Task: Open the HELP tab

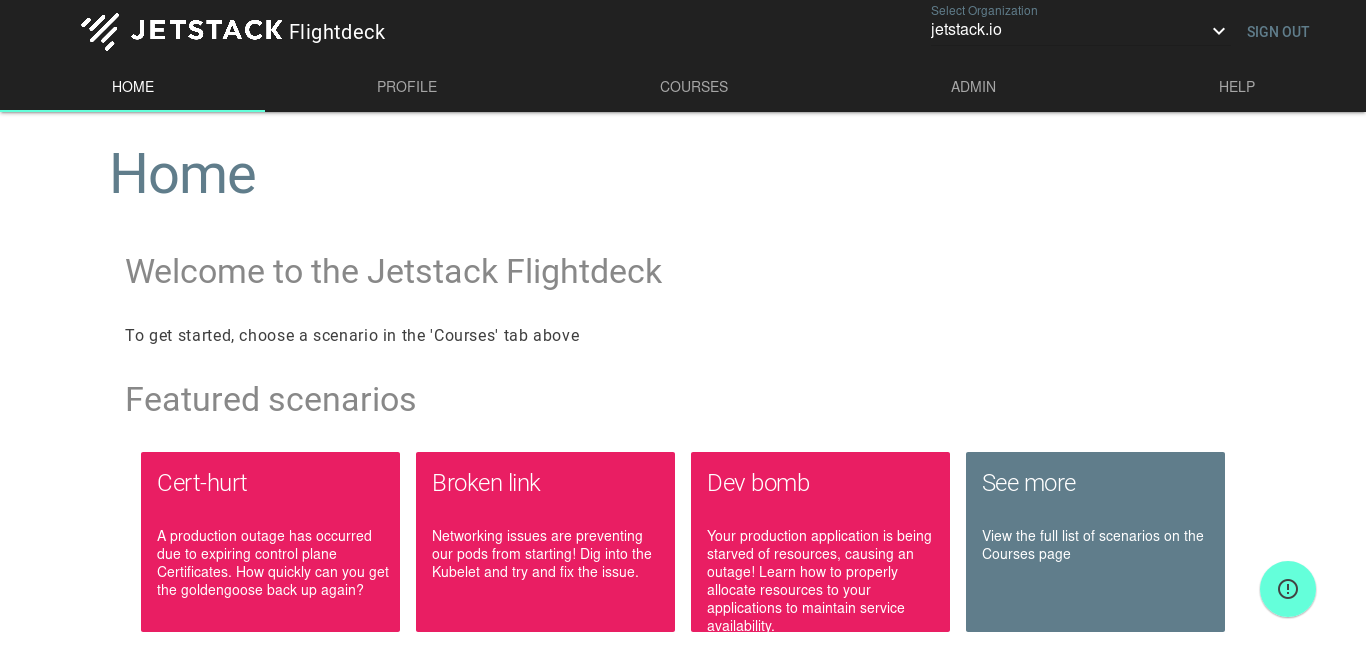Action: [x=1237, y=87]
